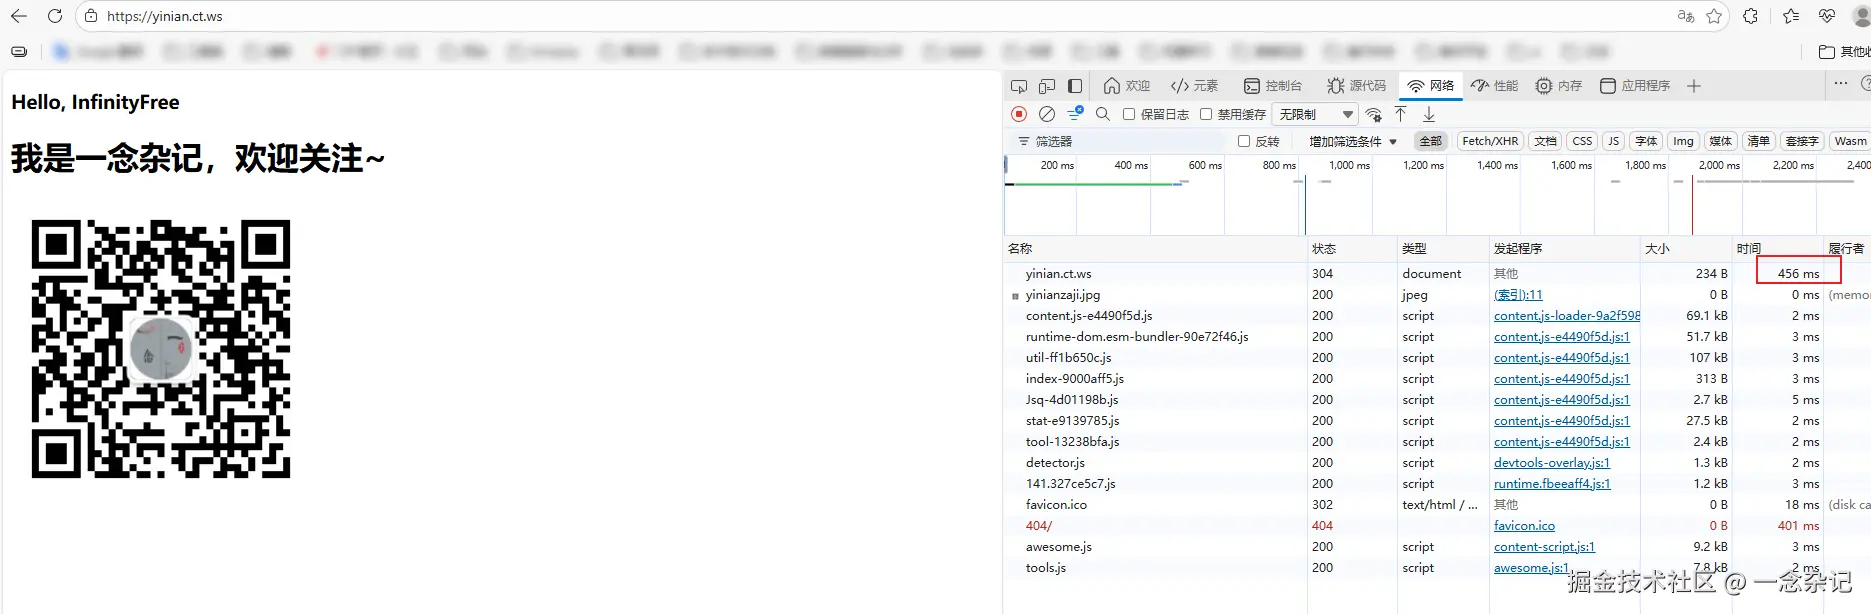
Task: Click the filter text input 筛选器
Action: (x=1120, y=141)
